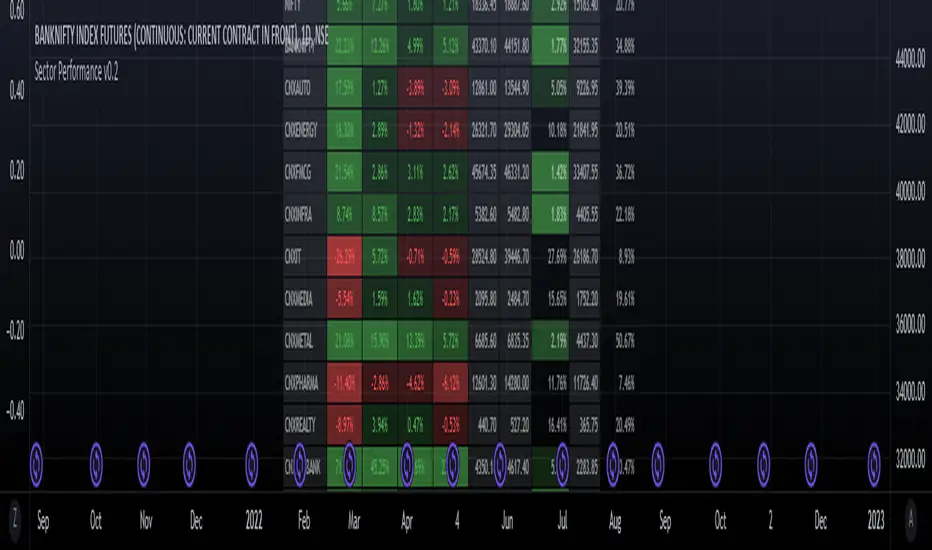This screenshot has height=550, width=932.
Task: Toggle the round A auto-scale button
Action: (x=911, y=520)
